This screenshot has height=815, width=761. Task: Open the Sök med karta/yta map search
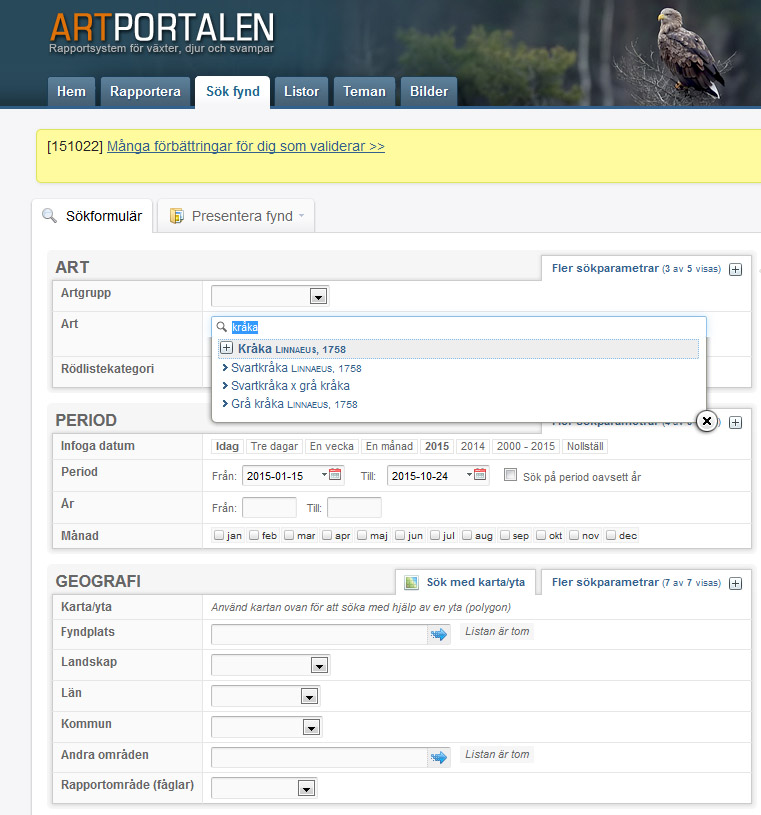[x=466, y=582]
